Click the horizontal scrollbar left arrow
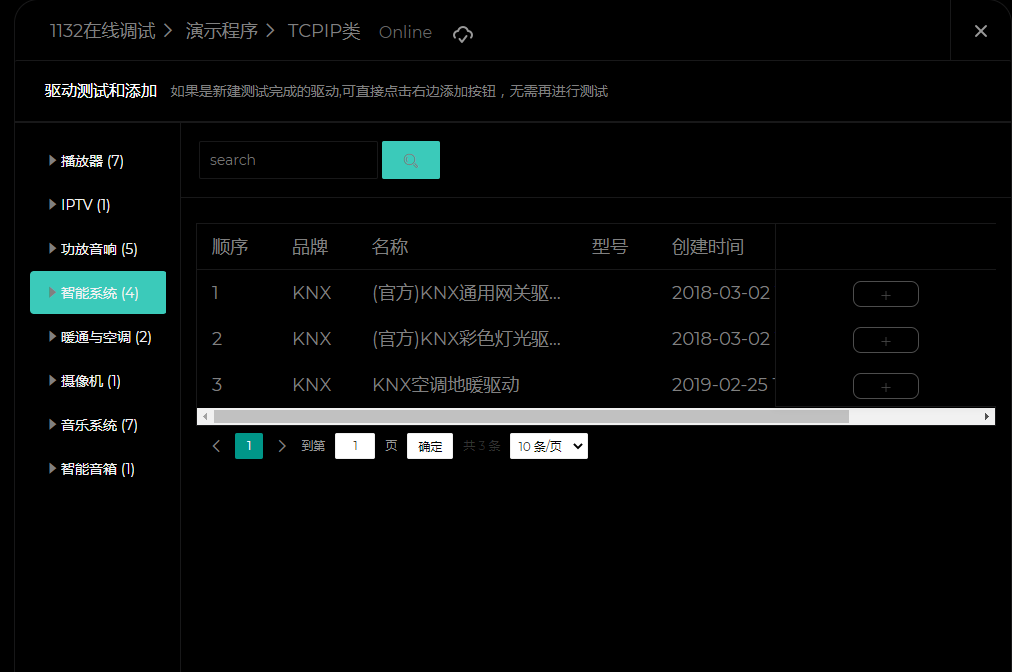Image resolution: width=1012 pixels, height=672 pixels. 205,416
